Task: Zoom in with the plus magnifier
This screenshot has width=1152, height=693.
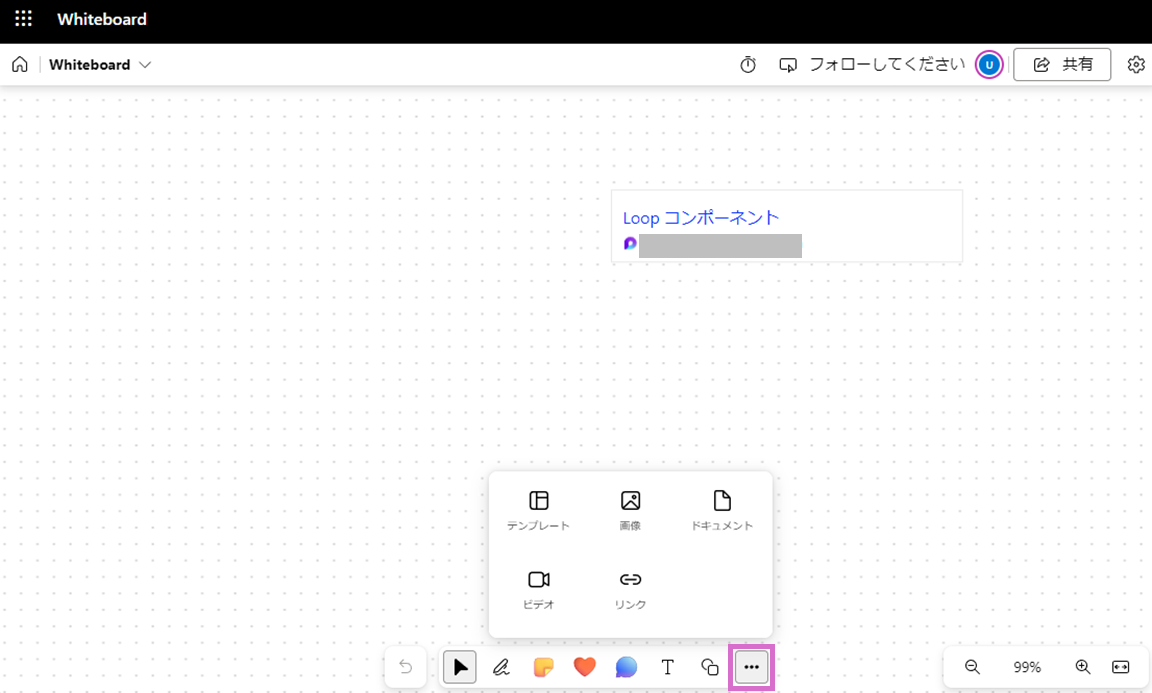Action: point(1082,667)
